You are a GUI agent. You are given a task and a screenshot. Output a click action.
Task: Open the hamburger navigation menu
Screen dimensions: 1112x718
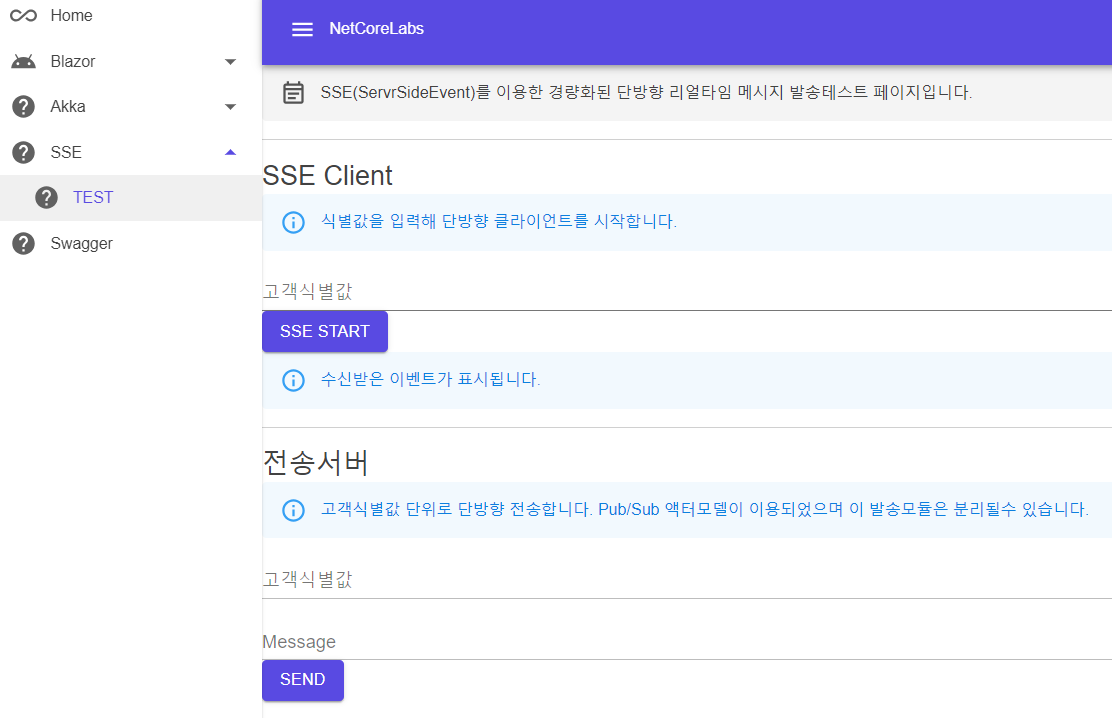coord(302,29)
